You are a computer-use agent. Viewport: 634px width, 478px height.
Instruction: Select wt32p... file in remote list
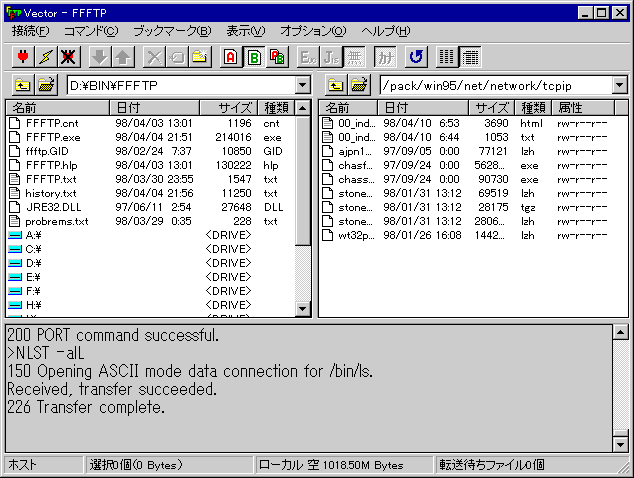356,235
